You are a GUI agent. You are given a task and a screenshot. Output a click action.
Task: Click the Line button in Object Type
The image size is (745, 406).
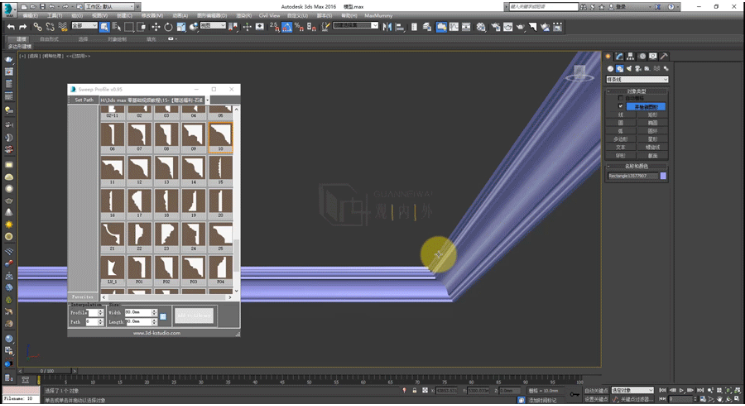pos(620,114)
